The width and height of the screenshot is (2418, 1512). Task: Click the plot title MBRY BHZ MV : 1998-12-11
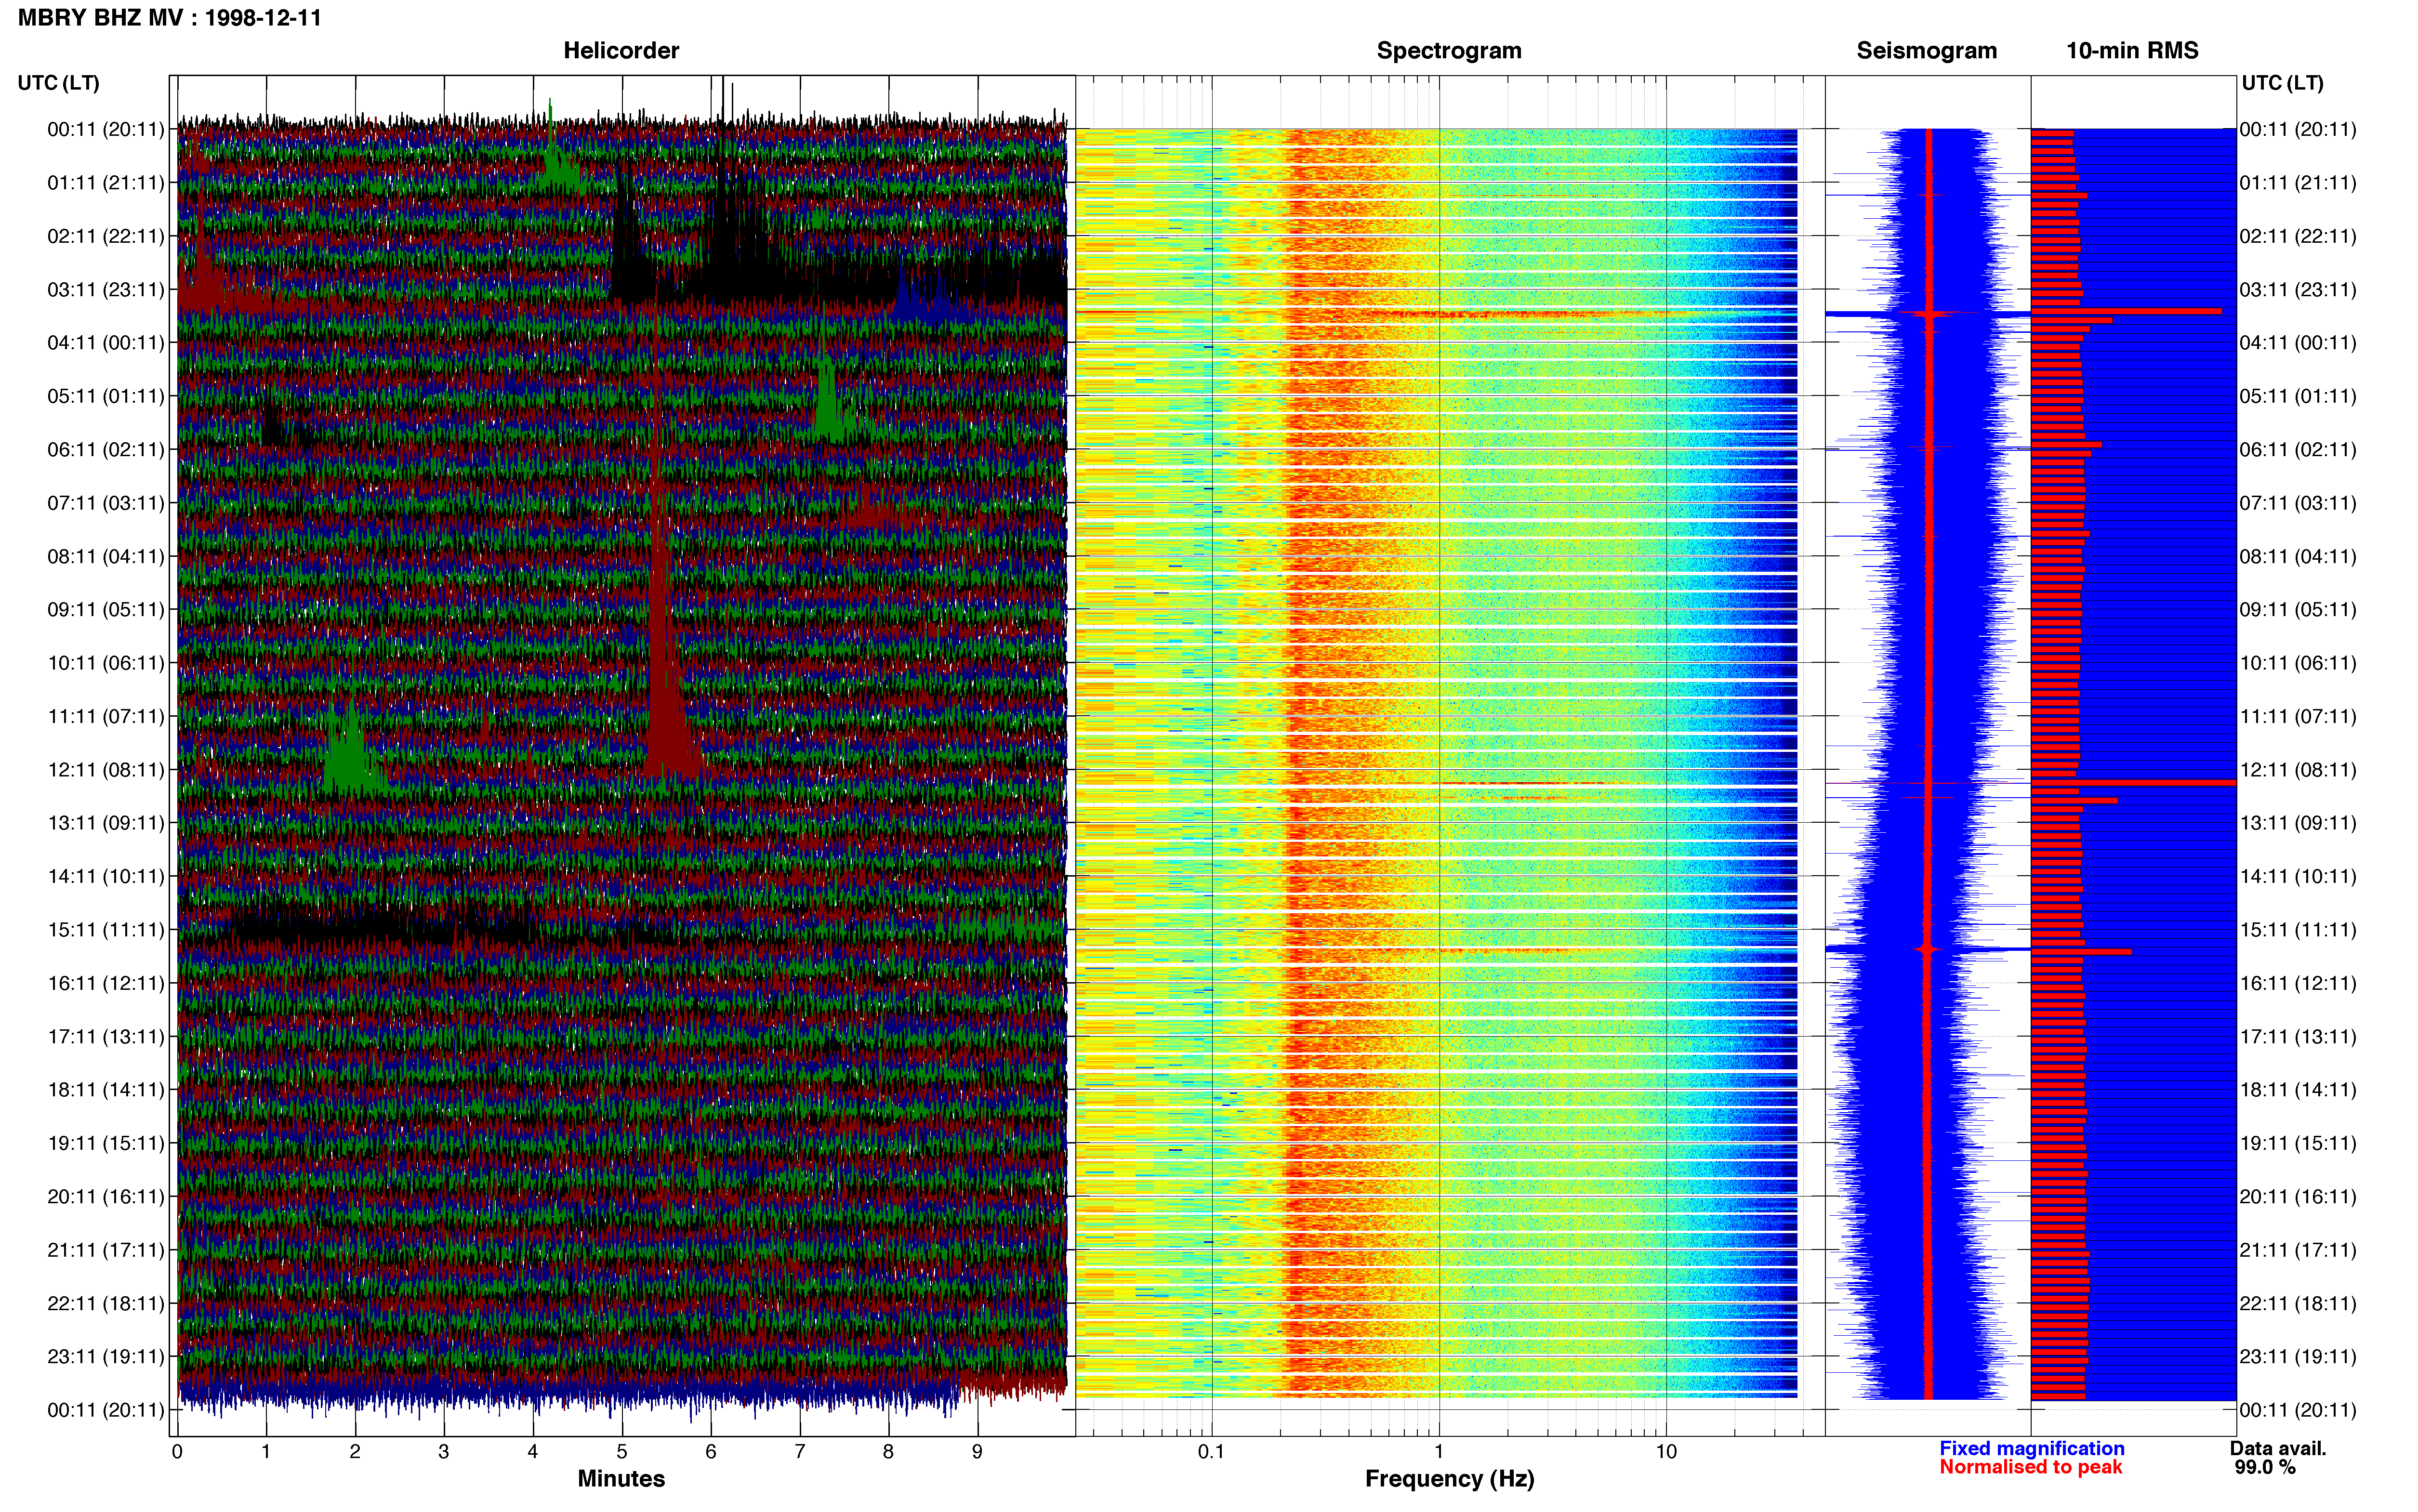click(170, 18)
